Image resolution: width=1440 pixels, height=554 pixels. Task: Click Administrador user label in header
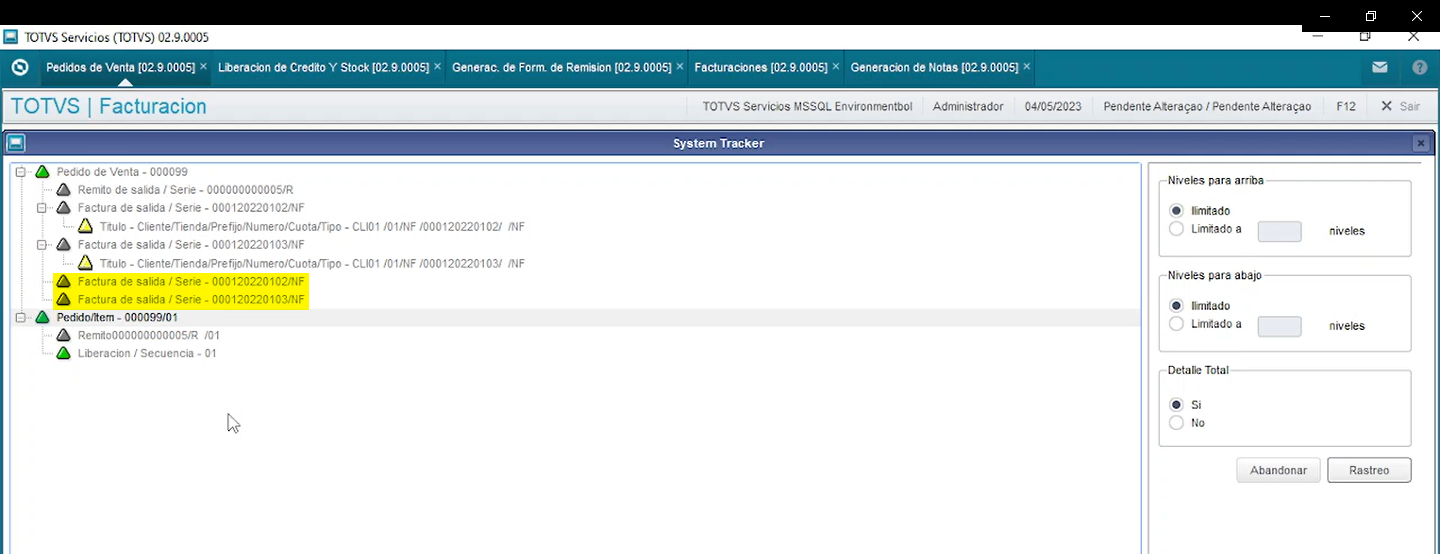point(968,106)
